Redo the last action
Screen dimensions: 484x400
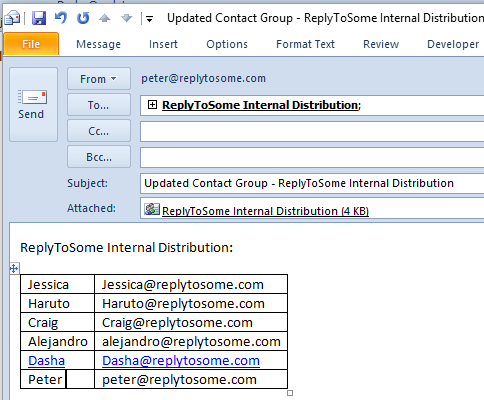coord(83,18)
